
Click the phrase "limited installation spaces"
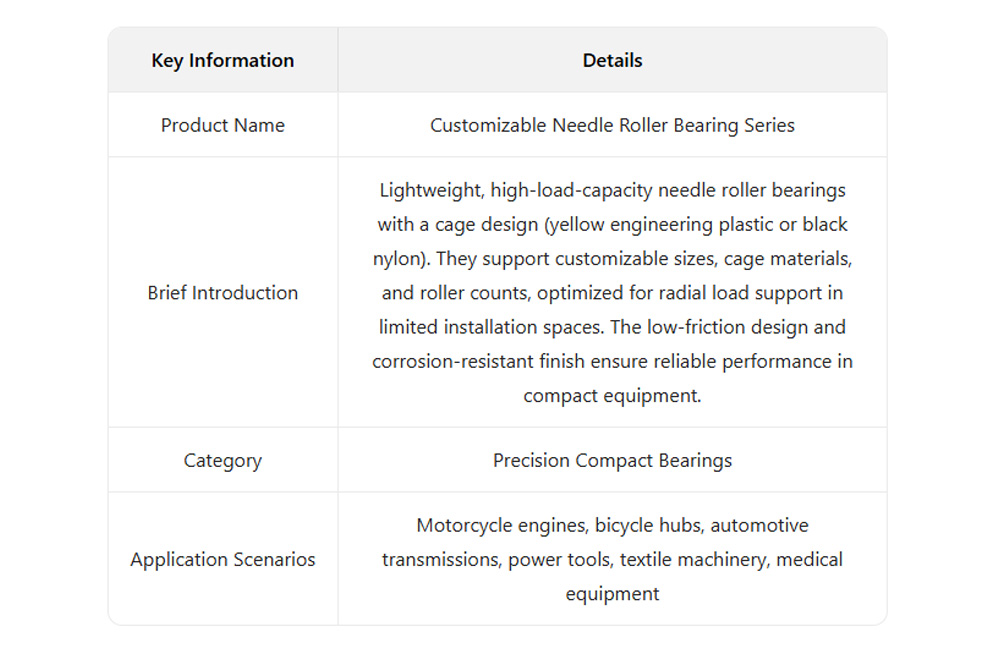[489, 327]
